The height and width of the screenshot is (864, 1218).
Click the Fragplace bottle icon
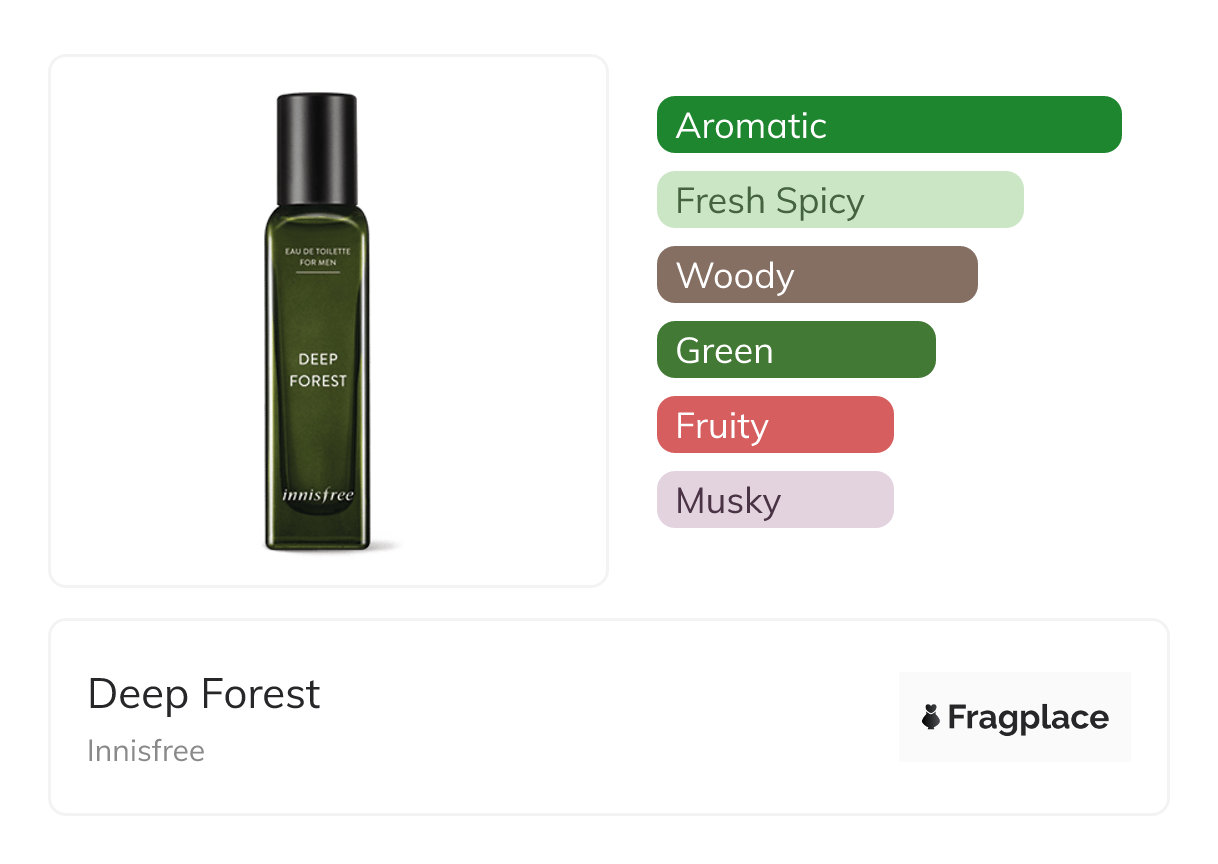coord(931,717)
